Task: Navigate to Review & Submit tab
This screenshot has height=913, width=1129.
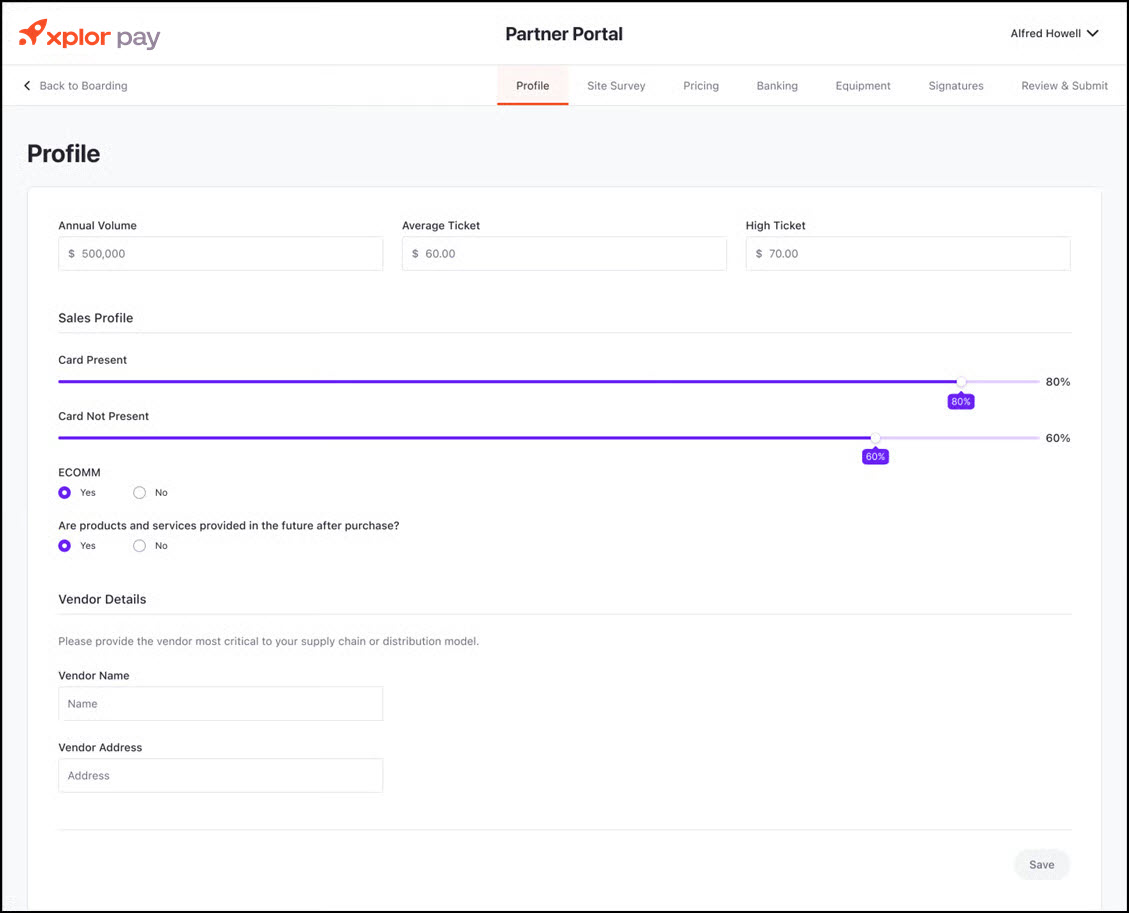Action: [x=1063, y=86]
